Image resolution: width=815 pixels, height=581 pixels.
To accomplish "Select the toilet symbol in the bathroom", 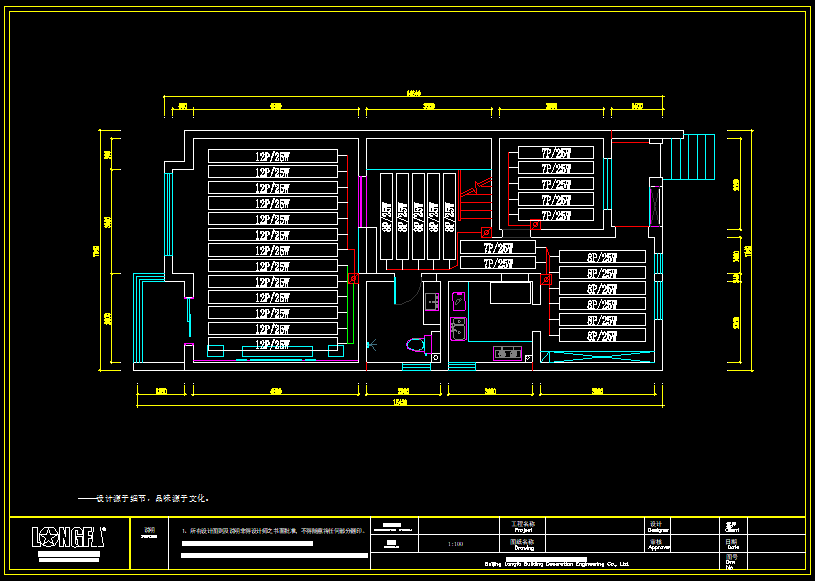I will click(415, 345).
